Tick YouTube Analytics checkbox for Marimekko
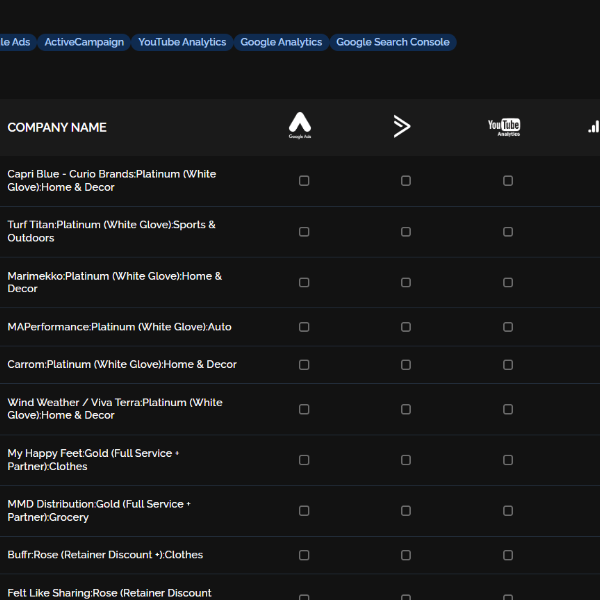Viewport: 600px width, 600px height. 508,282
